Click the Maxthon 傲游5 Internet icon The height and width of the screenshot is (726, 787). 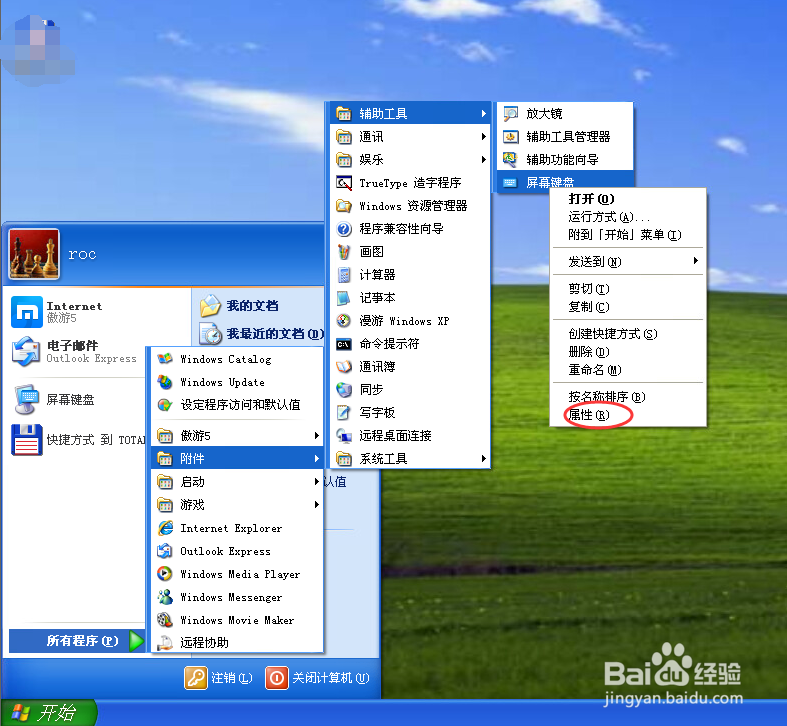[27, 312]
